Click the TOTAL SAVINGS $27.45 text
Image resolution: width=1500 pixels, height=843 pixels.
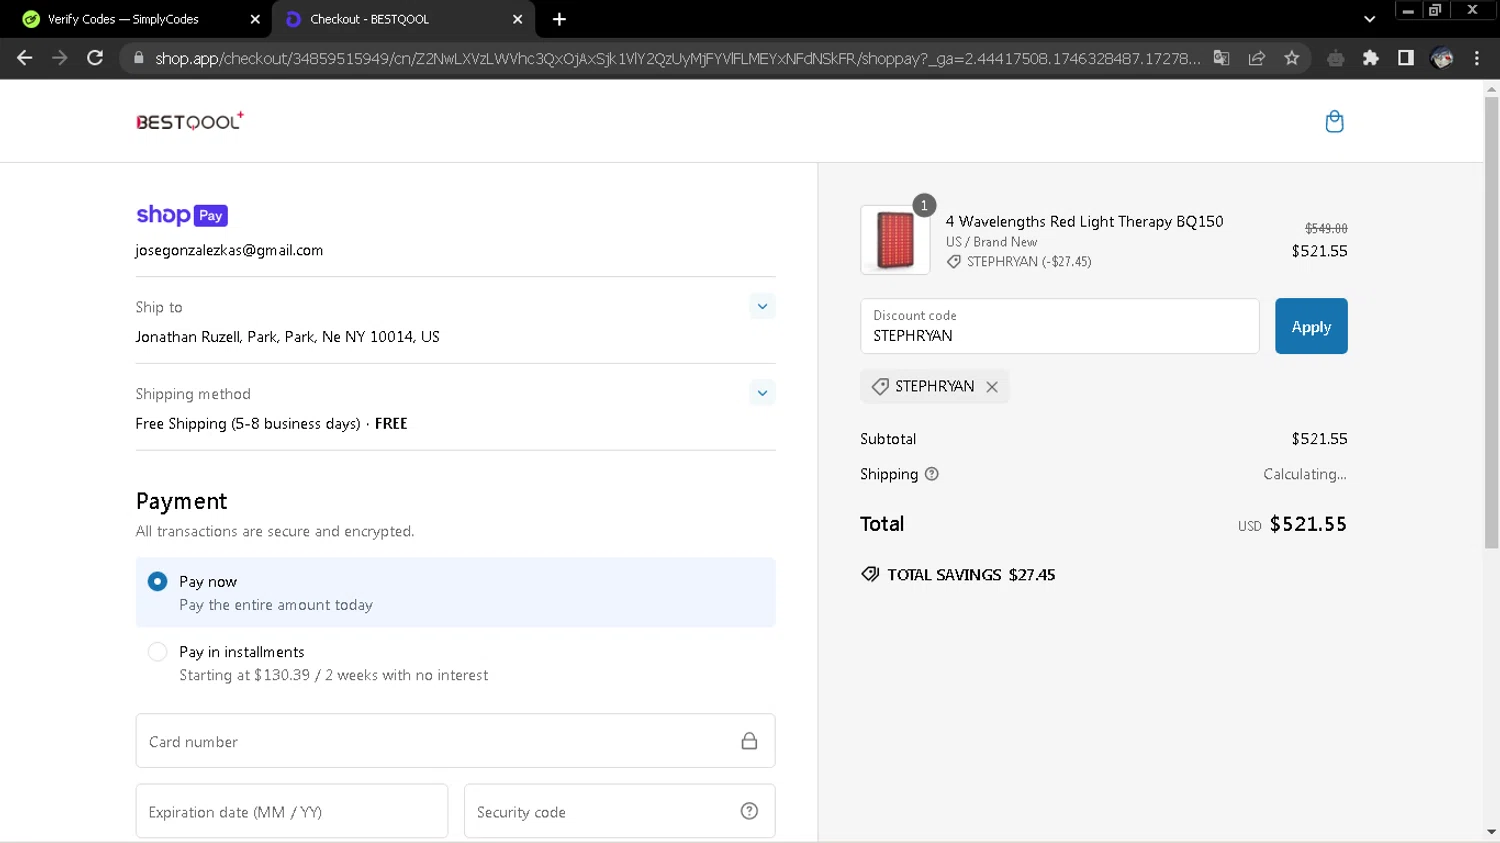971,575
